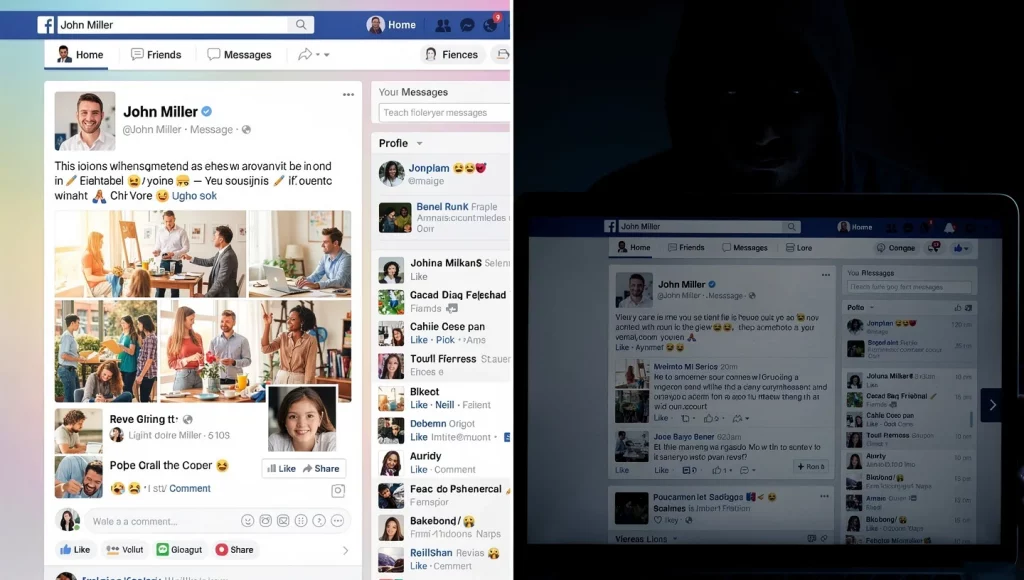Click the thumbs-up icon beside Pofle on the laptop

point(958,308)
